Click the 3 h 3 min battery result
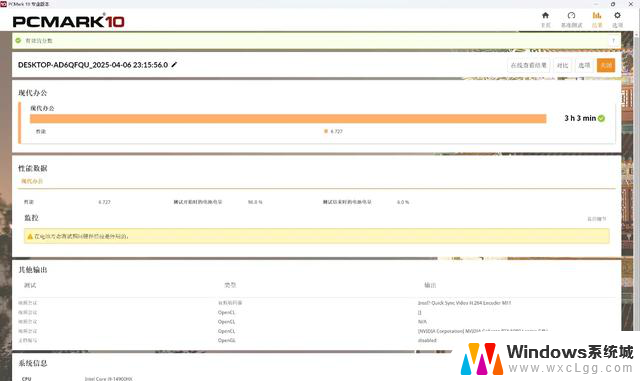The width and height of the screenshot is (640, 381). pos(580,118)
